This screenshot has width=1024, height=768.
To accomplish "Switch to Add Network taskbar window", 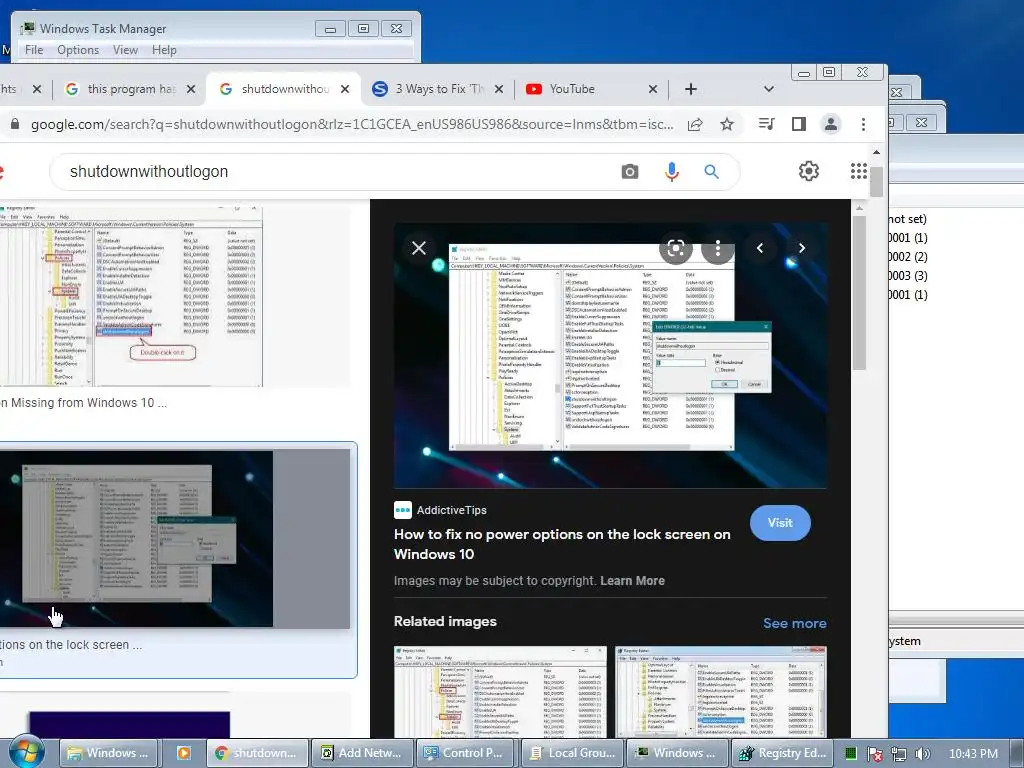I will pos(362,753).
